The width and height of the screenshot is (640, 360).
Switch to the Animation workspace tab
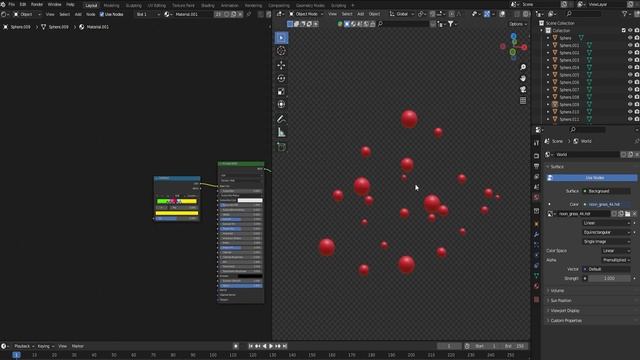coord(229,6)
